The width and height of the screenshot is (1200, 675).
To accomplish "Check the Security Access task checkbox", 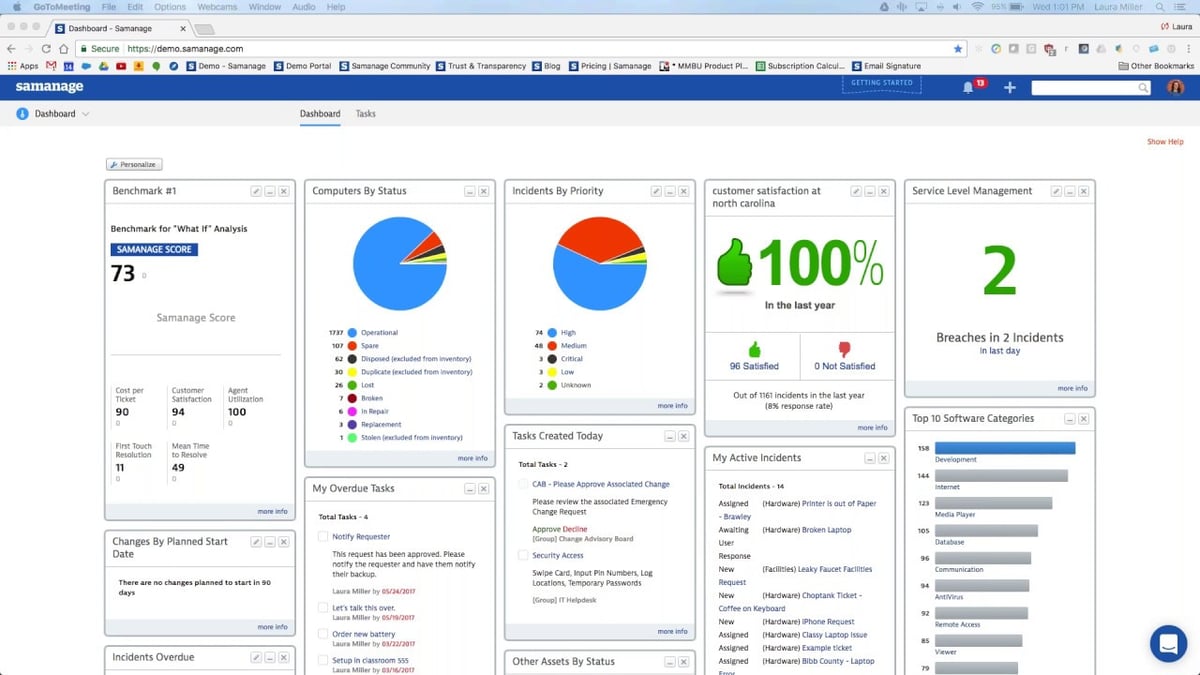I will (523, 555).
